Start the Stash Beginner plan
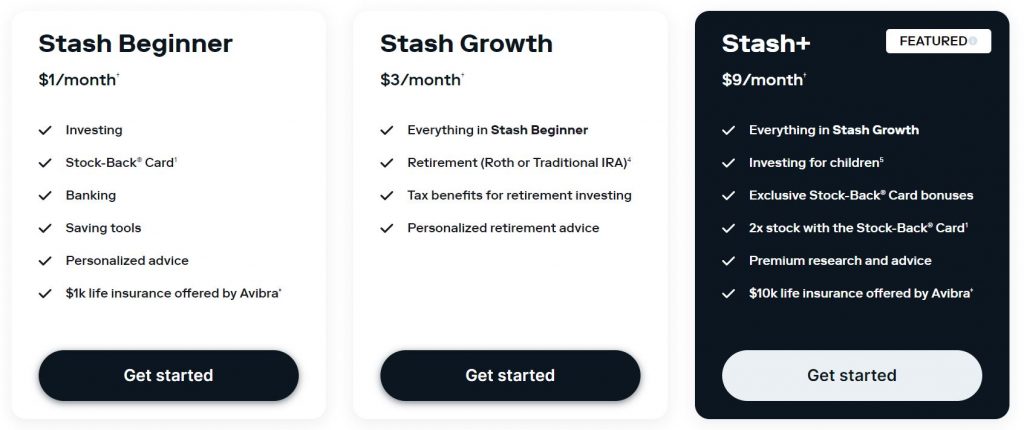Screen dimensions: 1024x430 click(168, 375)
